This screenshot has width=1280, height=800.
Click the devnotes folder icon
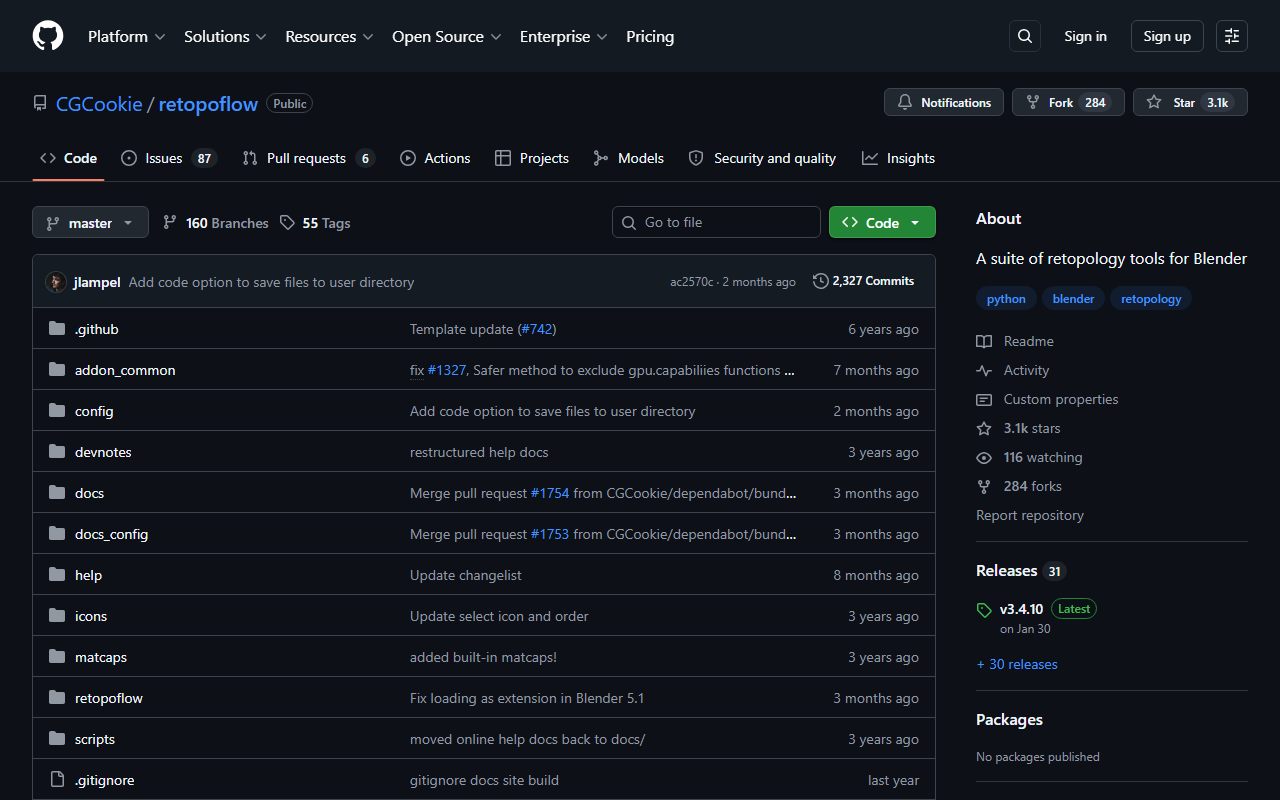[57, 452]
